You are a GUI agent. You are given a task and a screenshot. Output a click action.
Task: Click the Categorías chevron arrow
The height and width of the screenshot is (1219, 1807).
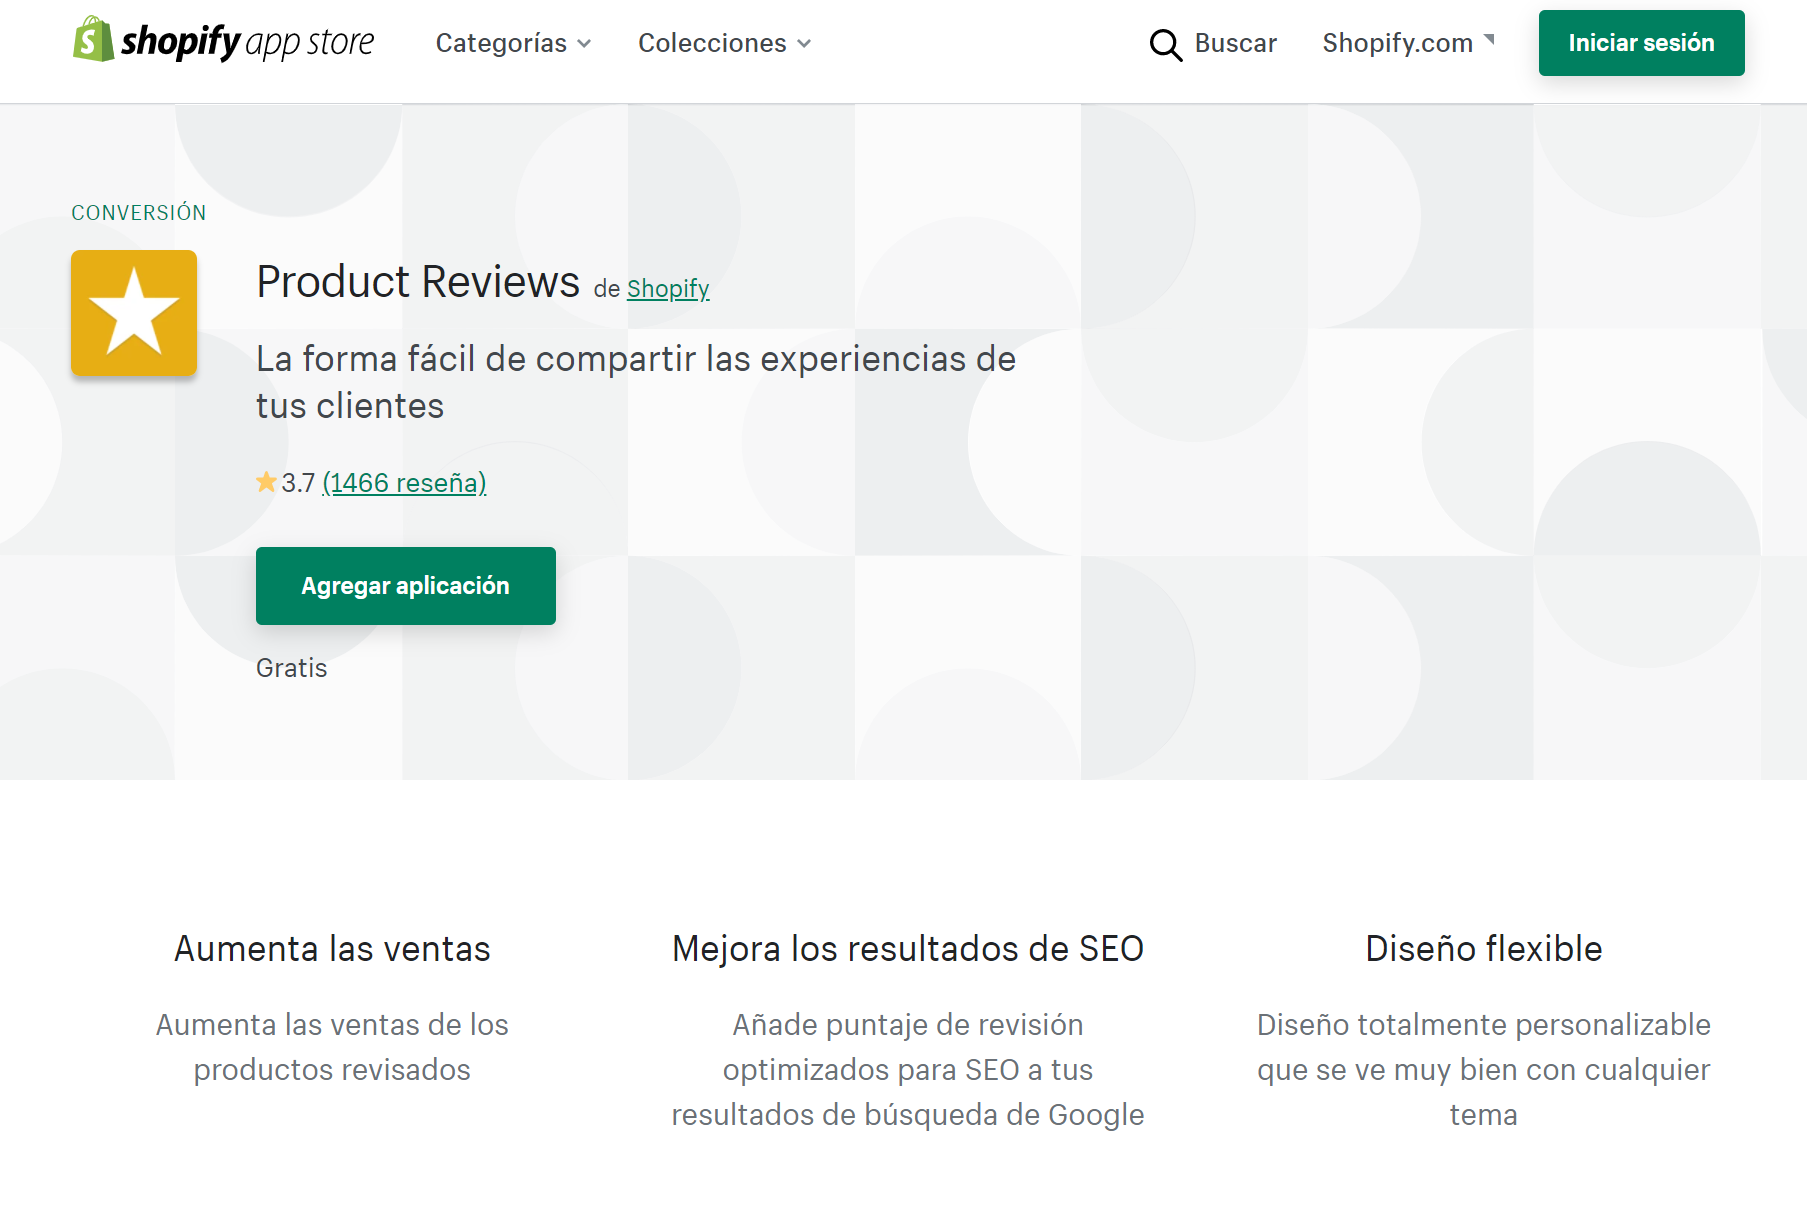click(584, 44)
